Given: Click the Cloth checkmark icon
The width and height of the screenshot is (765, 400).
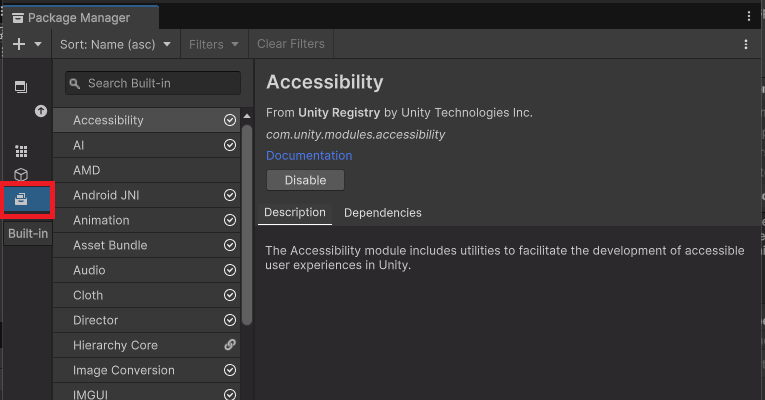Looking at the screenshot, I should point(230,295).
